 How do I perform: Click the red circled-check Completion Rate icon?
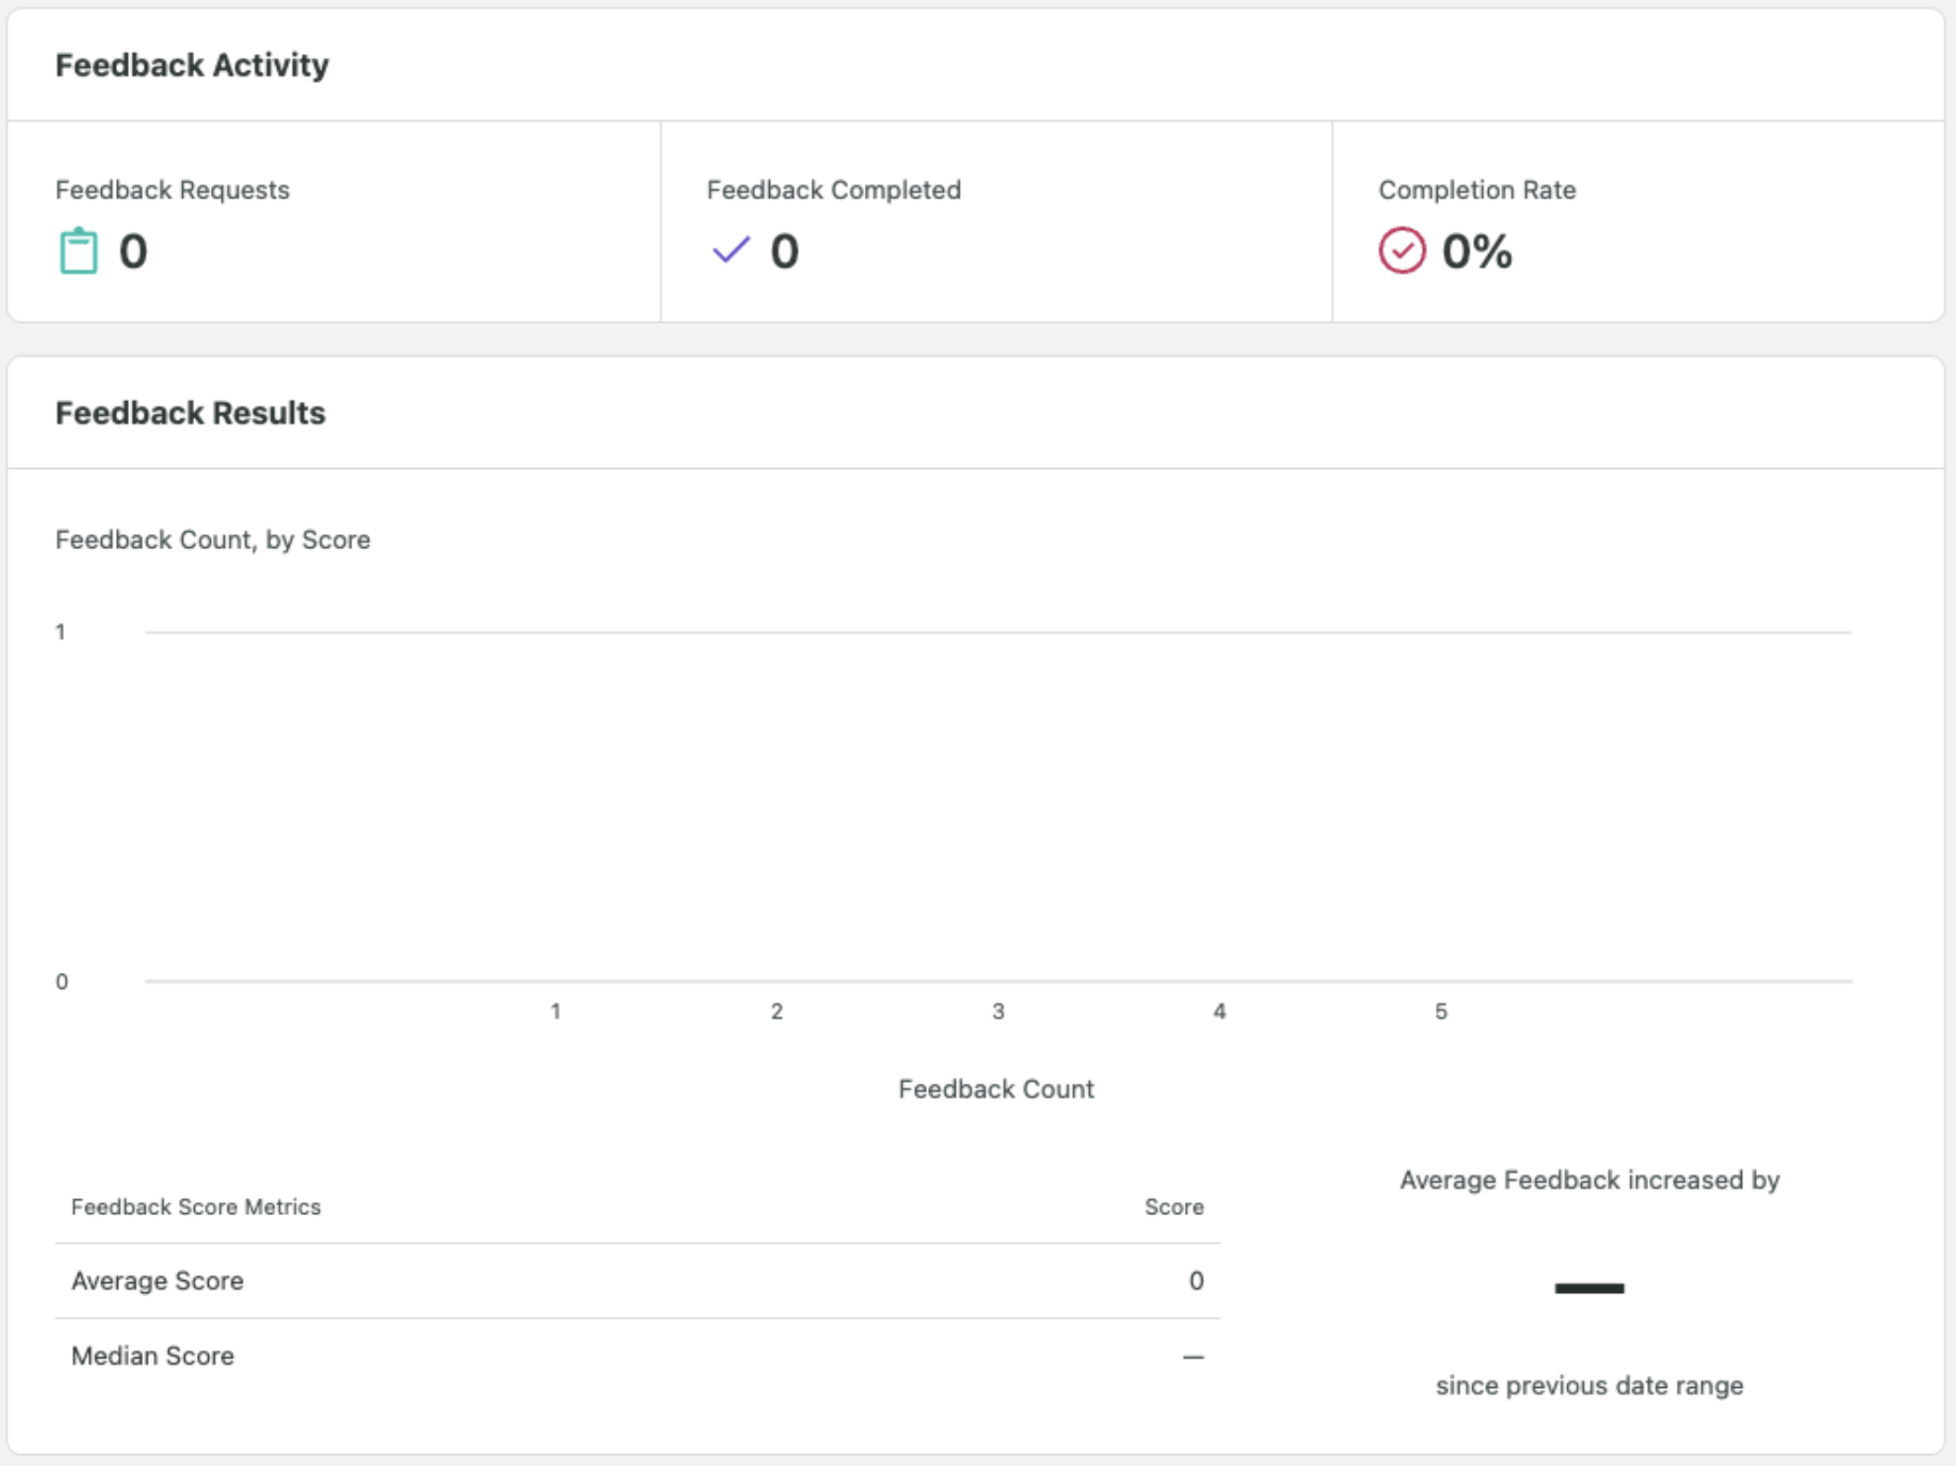coord(1401,250)
